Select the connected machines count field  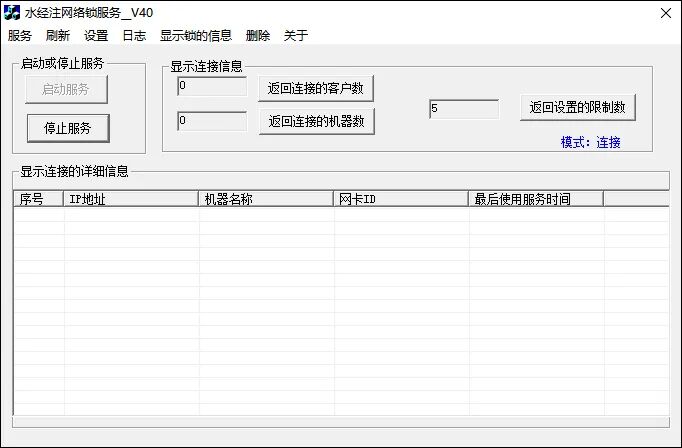pos(212,121)
